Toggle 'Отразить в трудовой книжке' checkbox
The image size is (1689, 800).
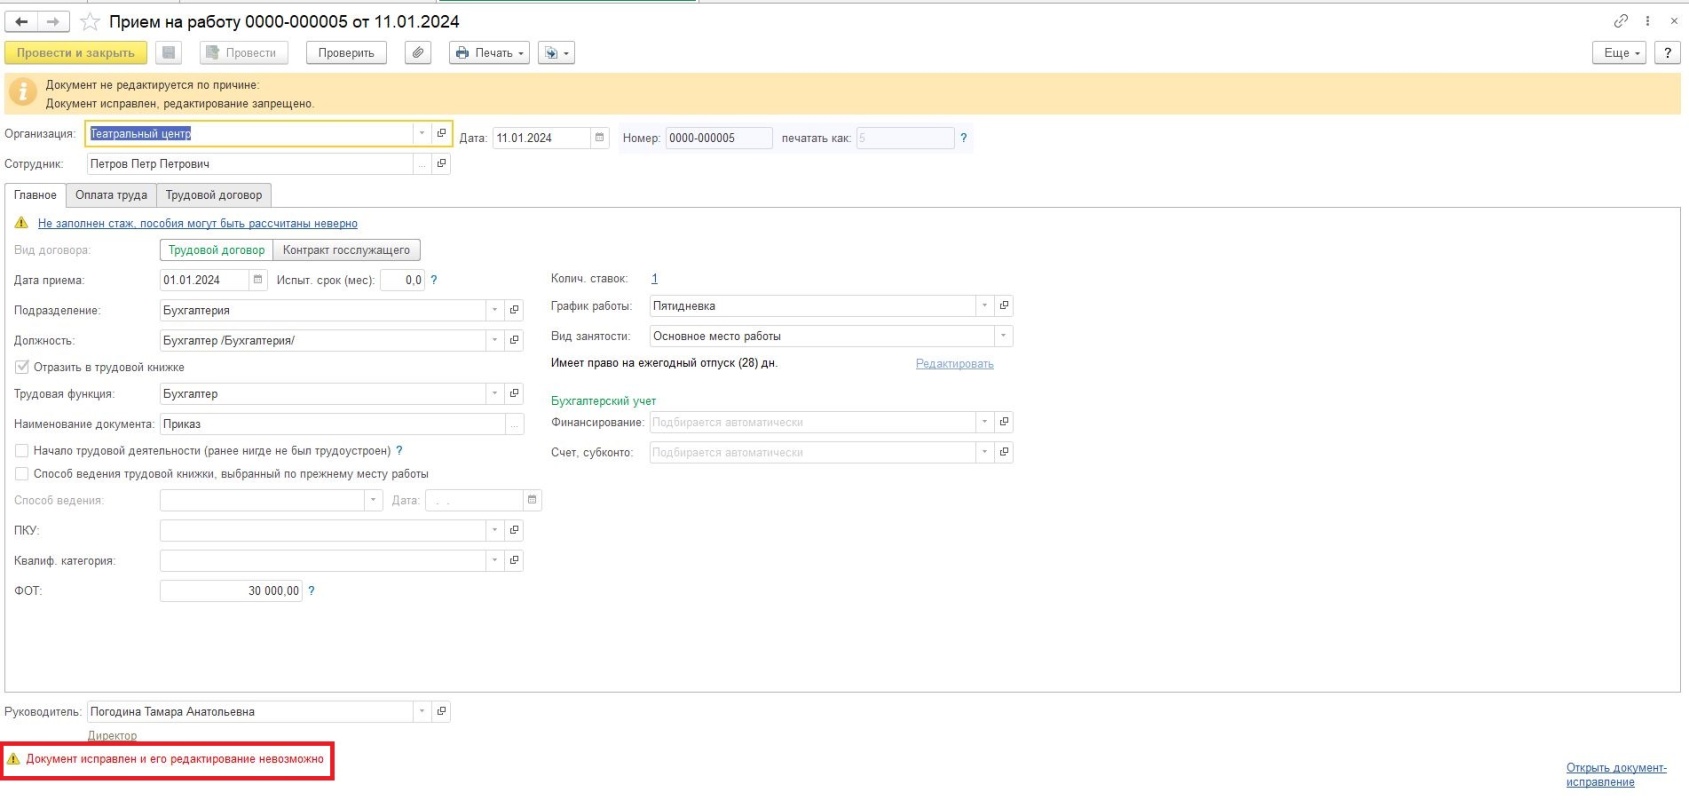pyautogui.click(x=22, y=367)
